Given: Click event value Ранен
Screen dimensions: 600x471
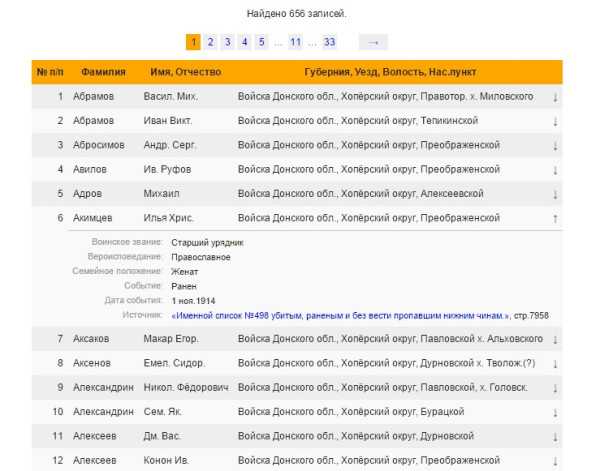Looking at the screenshot, I should coord(184,286).
